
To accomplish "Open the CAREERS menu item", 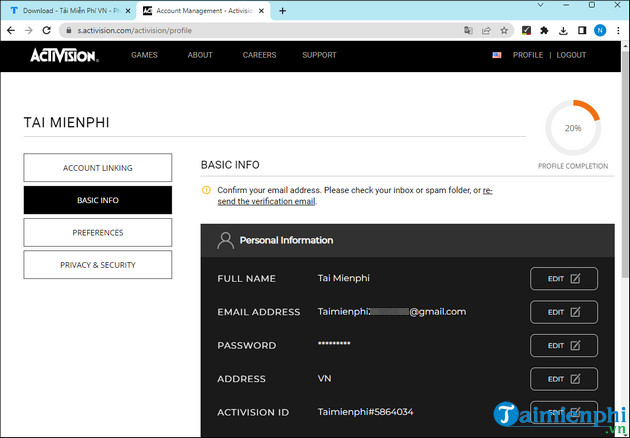I will (260, 55).
